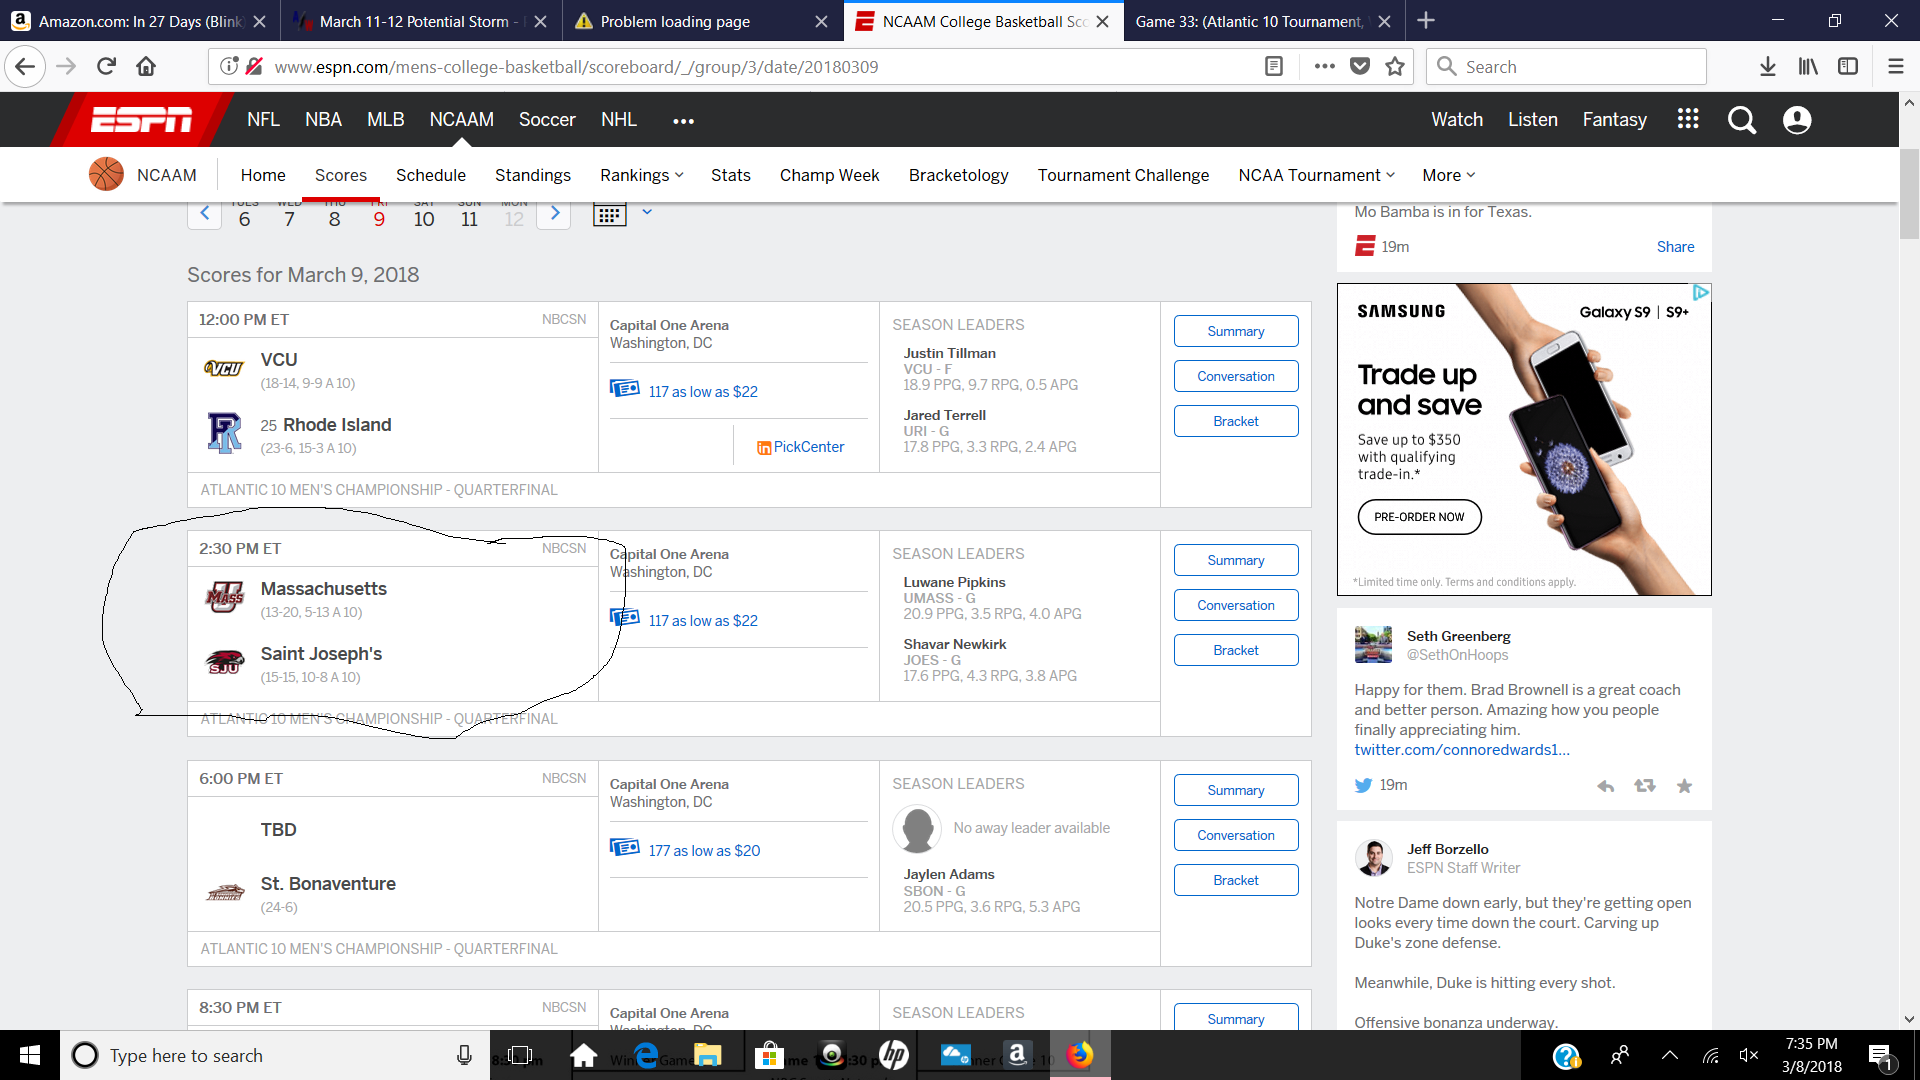The width and height of the screenshot is (1920, 1080).
Task: Expand NCAA Tournament dropdown
Action: tap(1316, 175)
